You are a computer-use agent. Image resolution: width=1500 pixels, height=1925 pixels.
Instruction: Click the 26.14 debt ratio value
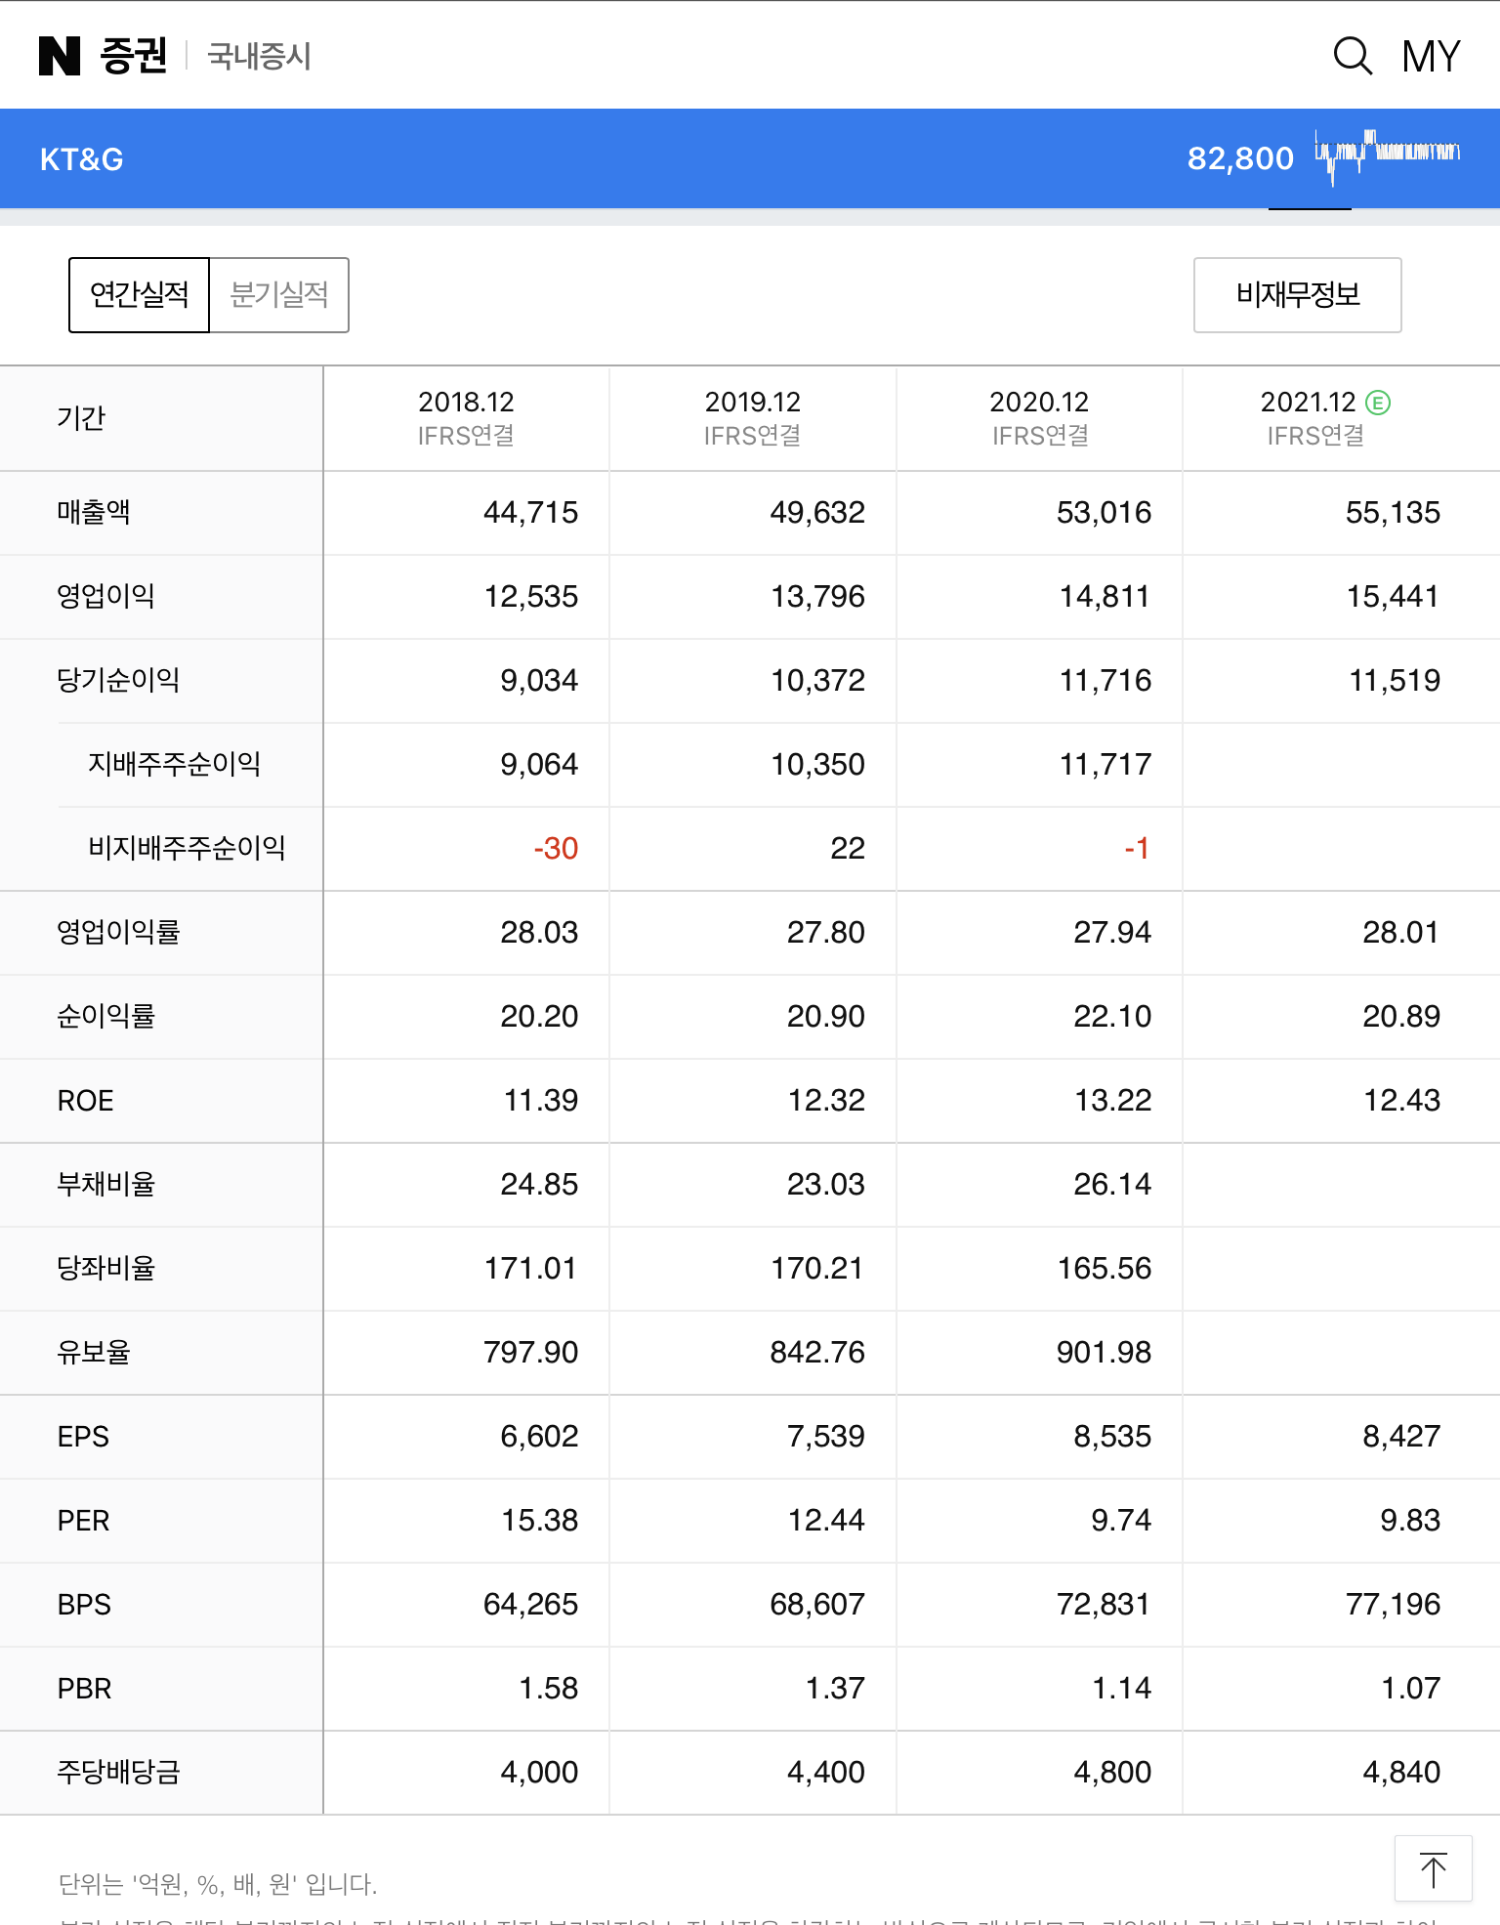pyautogui.click(x=1113, y=1185)
